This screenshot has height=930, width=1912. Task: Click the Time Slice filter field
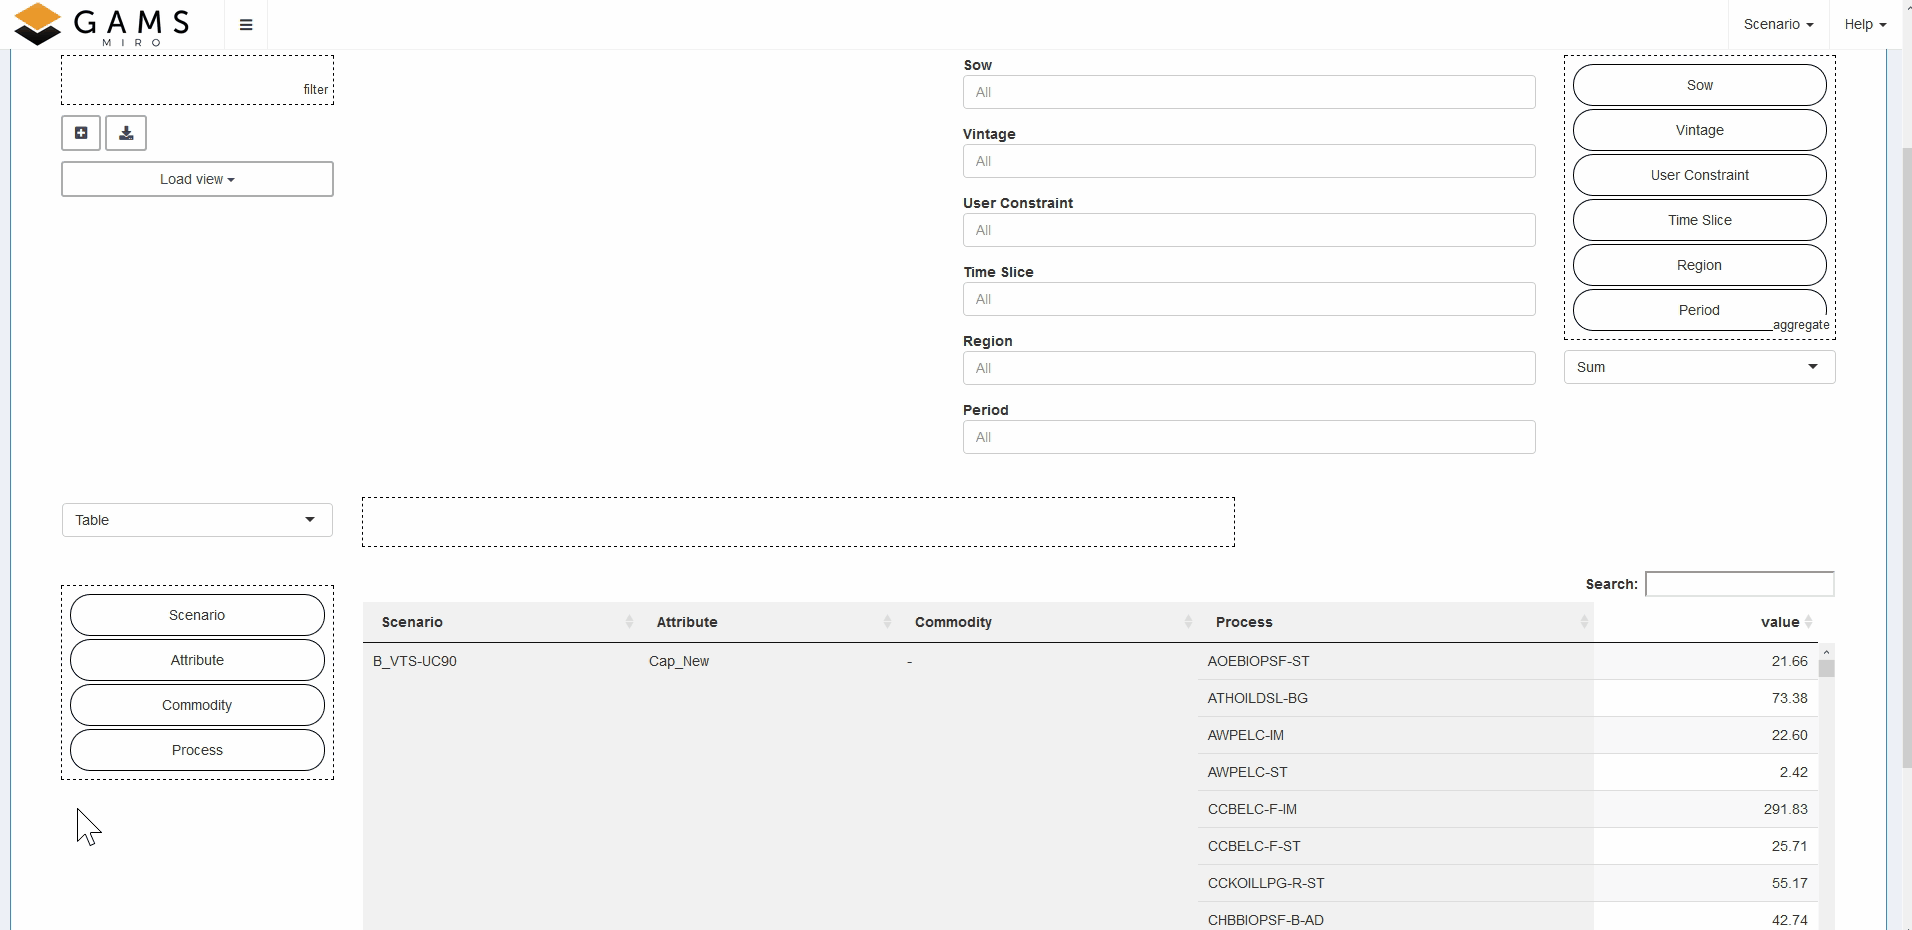pos(1248,299)
